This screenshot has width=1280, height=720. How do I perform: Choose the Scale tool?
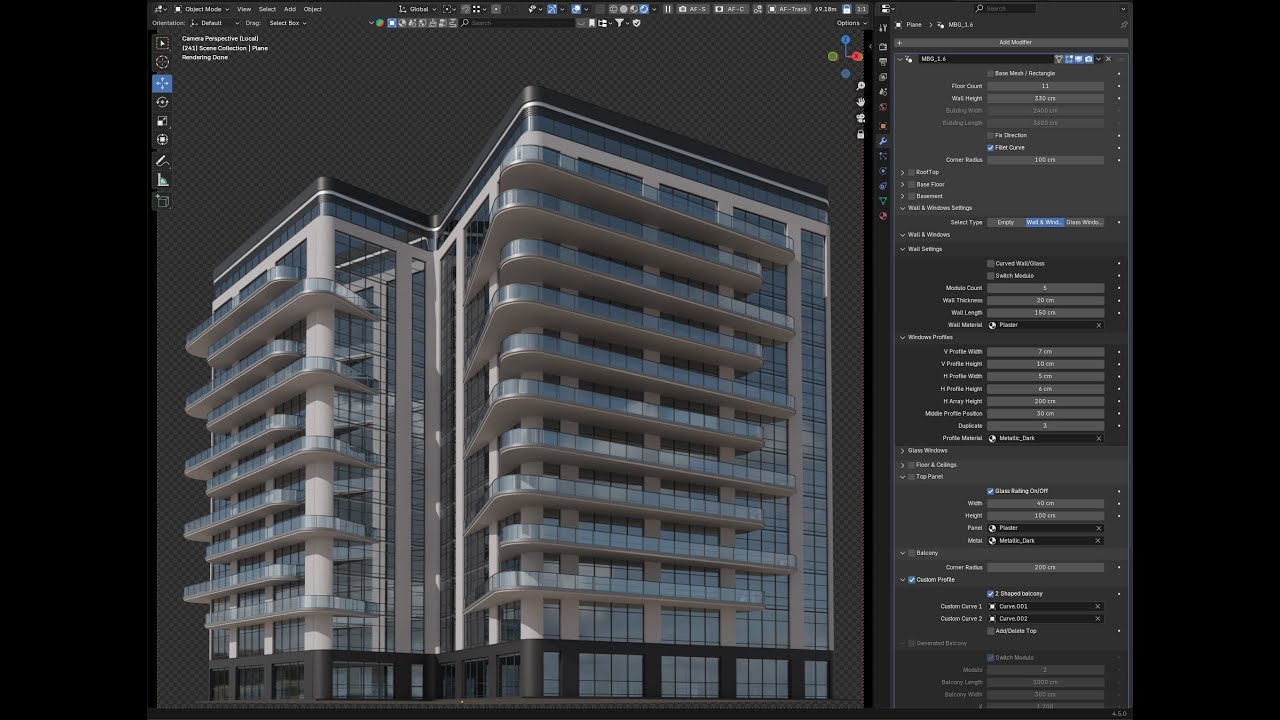point(162,121)
